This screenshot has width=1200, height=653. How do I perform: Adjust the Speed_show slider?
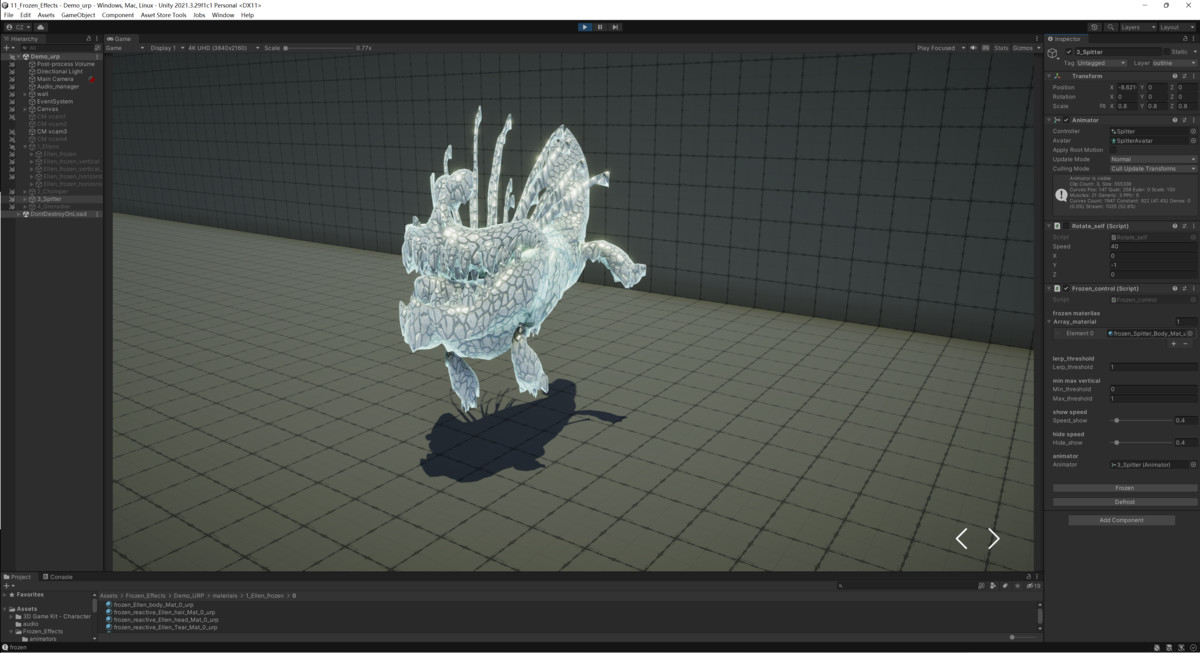click(1117, 421)
